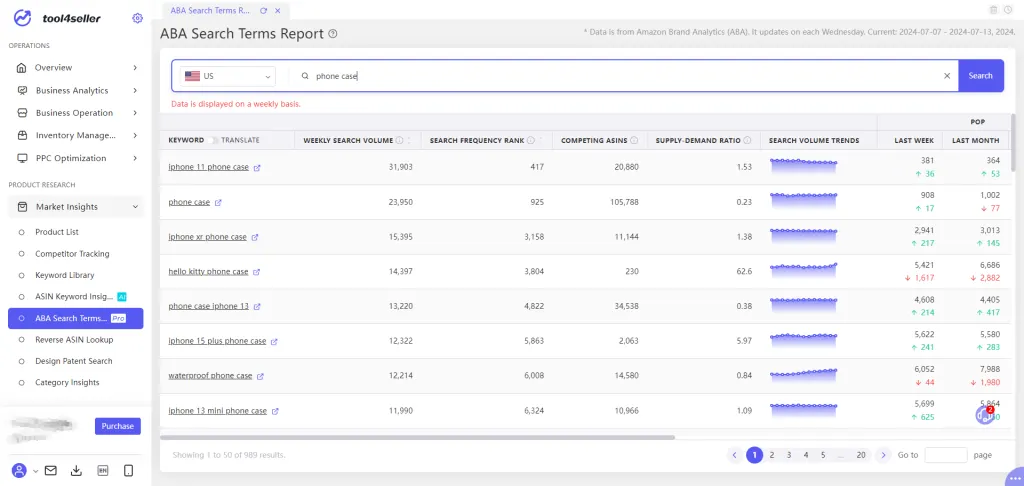Select ABA Search Terms sidebar item

[x=76, y=319]
